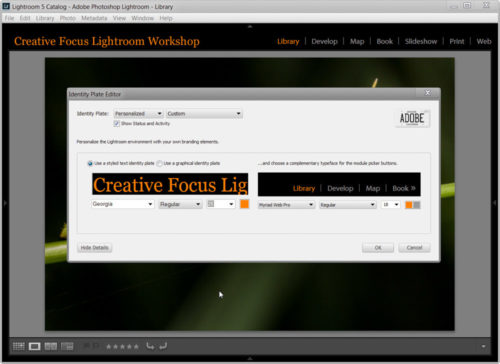500x364 pixels.
Task: Click the Hide Details button
Action: pos(94,248)
